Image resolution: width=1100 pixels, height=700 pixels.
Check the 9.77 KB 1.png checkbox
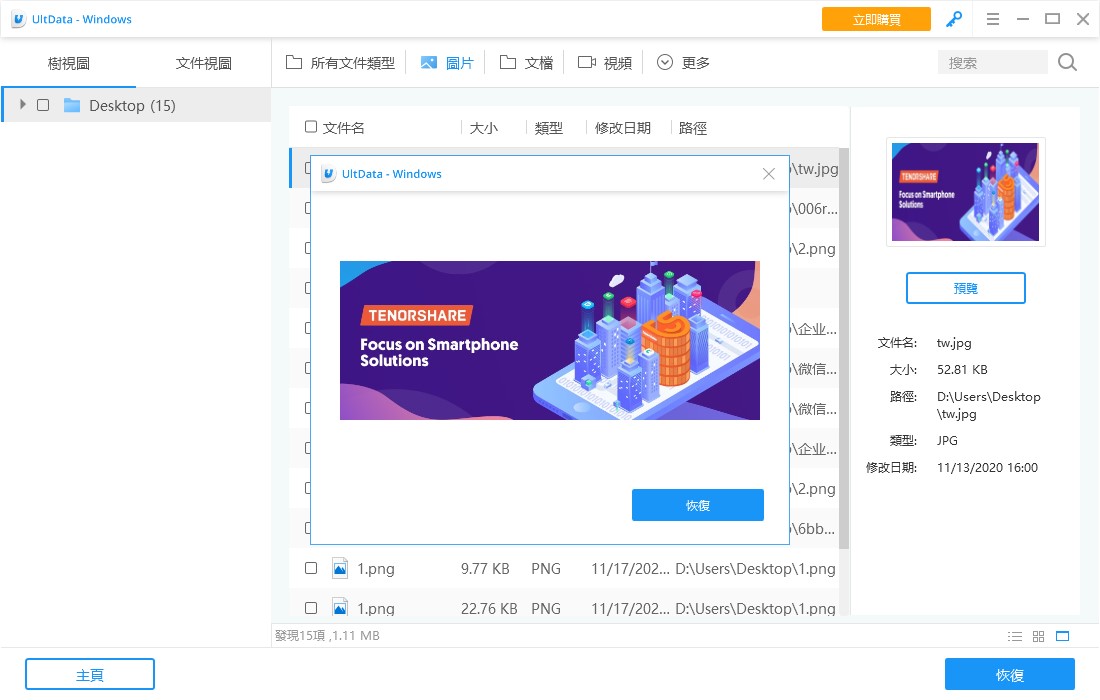tap(311, 568)
